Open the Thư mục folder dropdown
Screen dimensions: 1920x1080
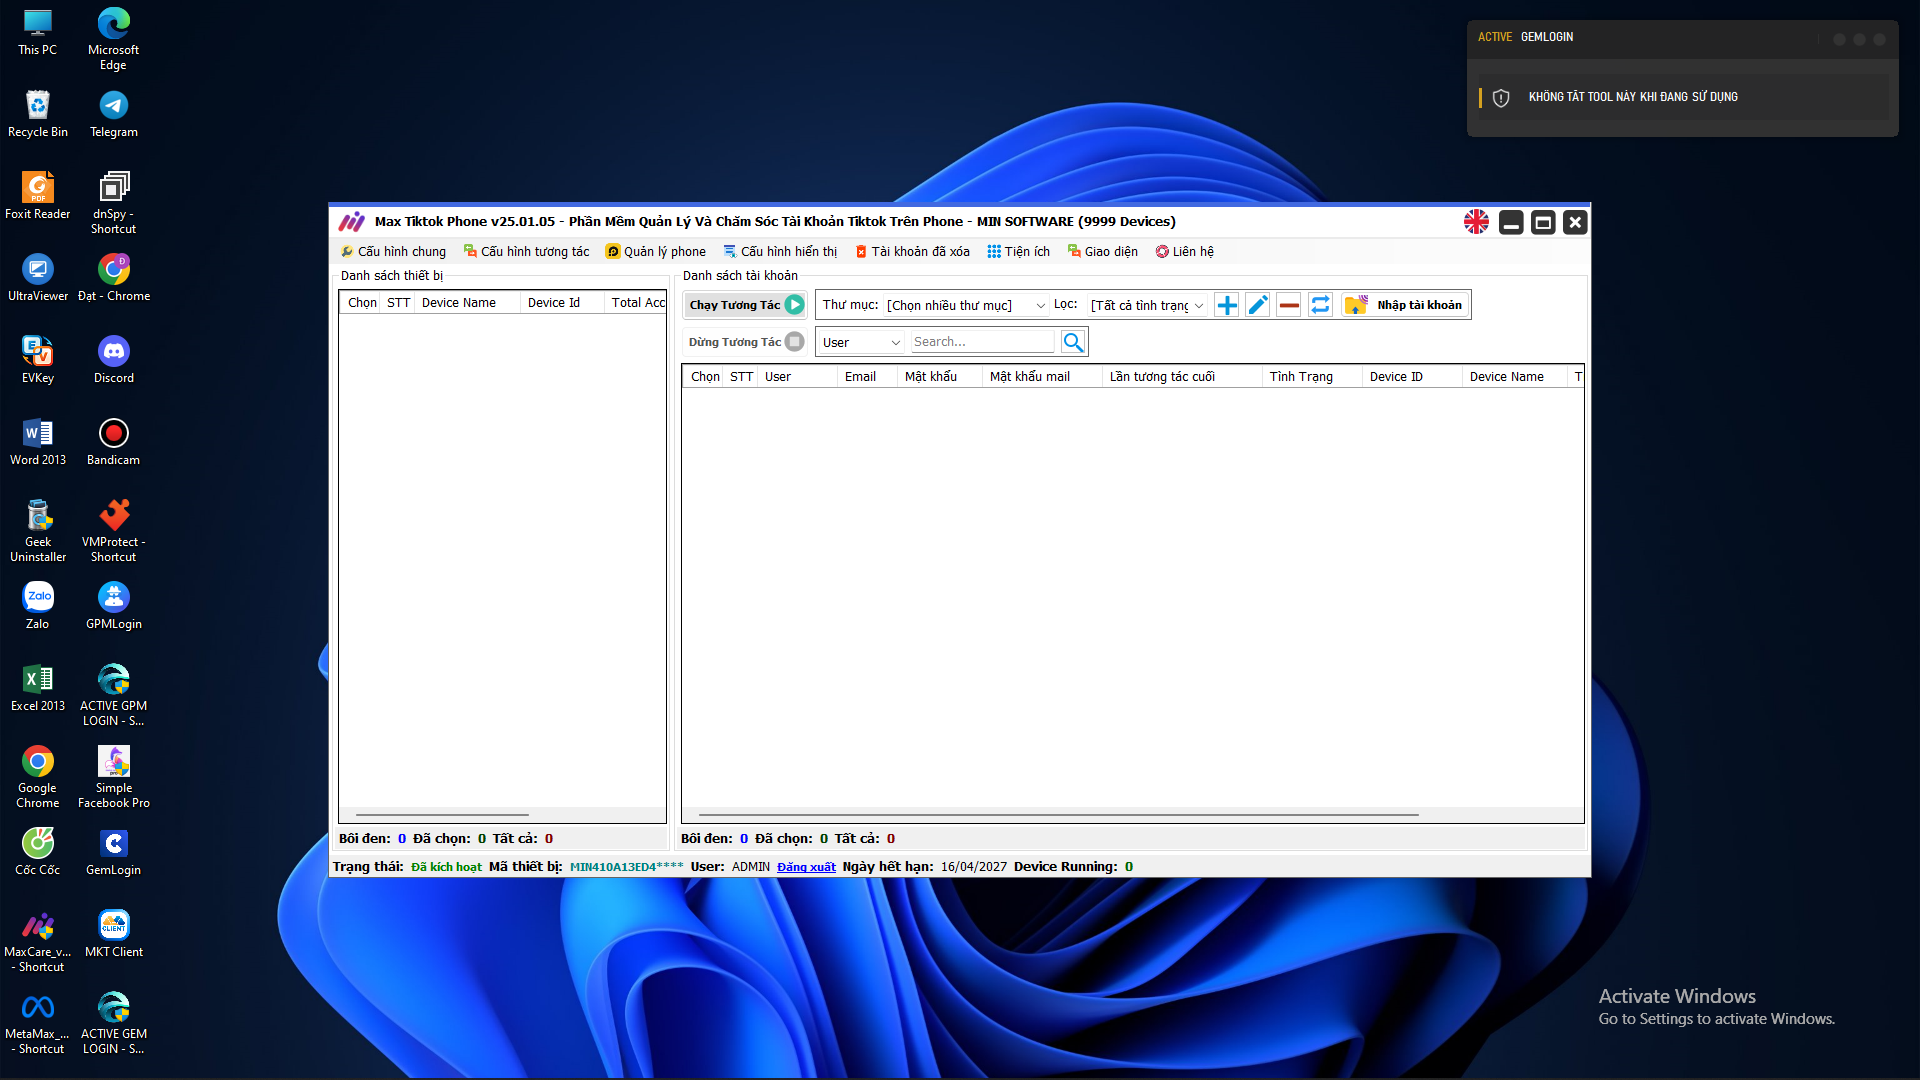tap(966, 305)
